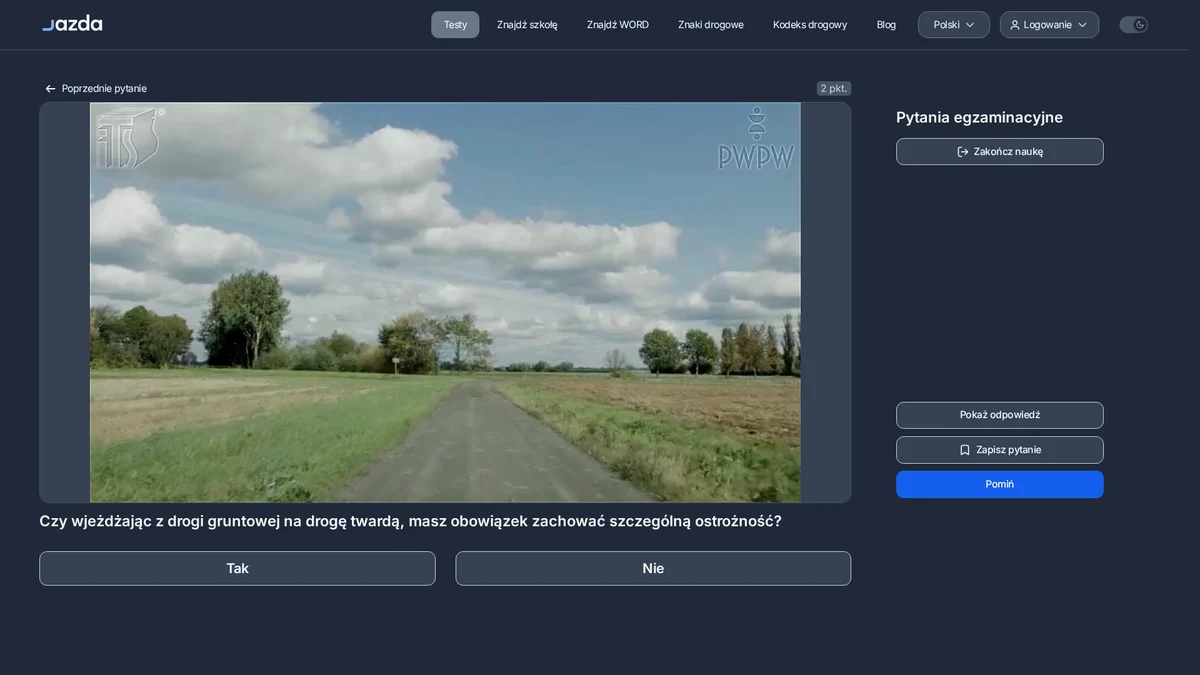Visit the Blog page
The width and height of the screenshot is (1200, 675).
tap(886, 25)
